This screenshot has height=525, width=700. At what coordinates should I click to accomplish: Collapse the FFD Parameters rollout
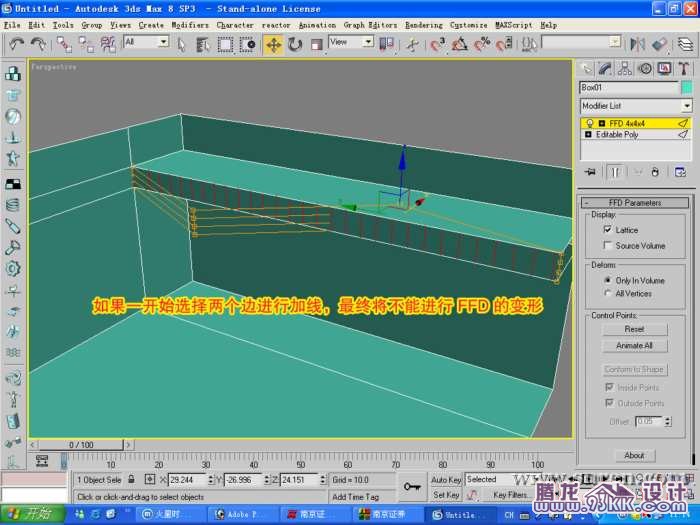pos(635,203)
